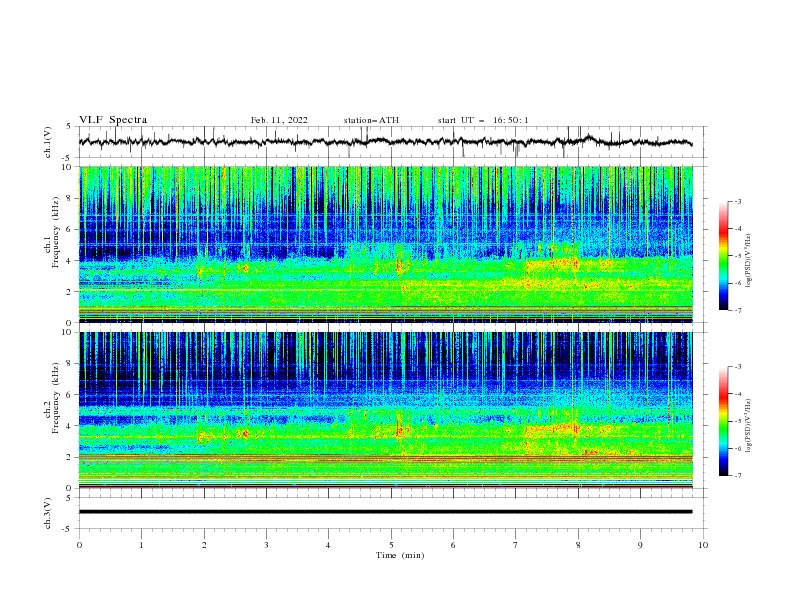Select the date text "Feb. 11, 2022"
This screenshot has height=612, width=792.
(279, 120)
